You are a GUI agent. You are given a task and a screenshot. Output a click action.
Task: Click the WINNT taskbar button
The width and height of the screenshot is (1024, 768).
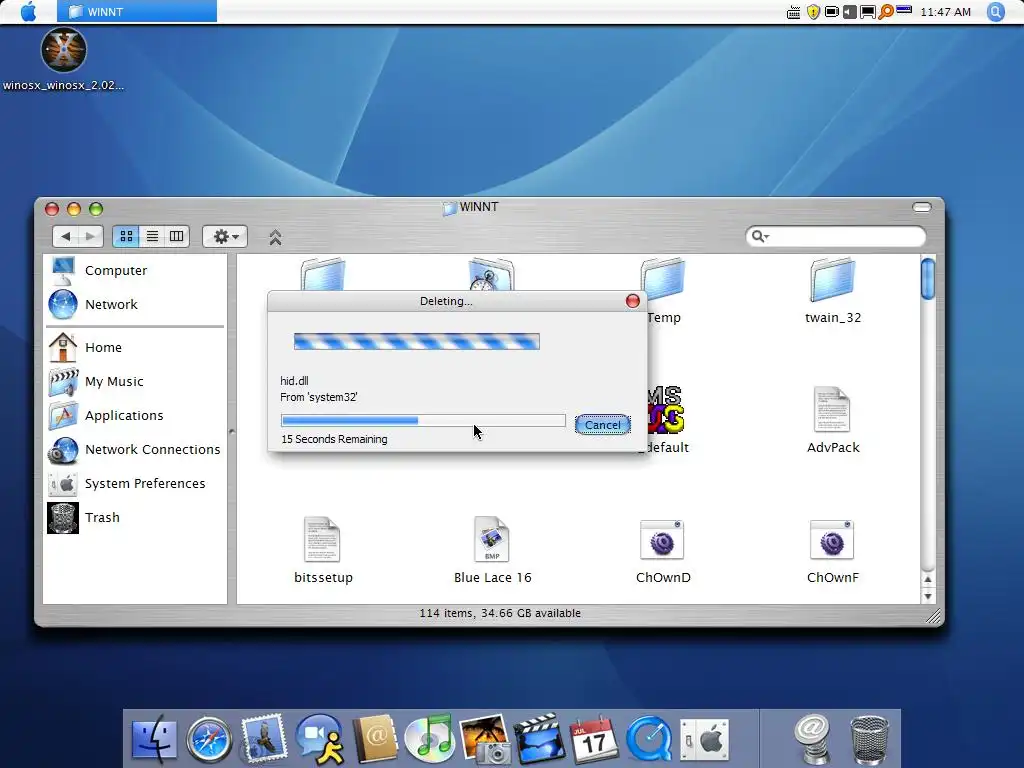[x=137, y=12]
